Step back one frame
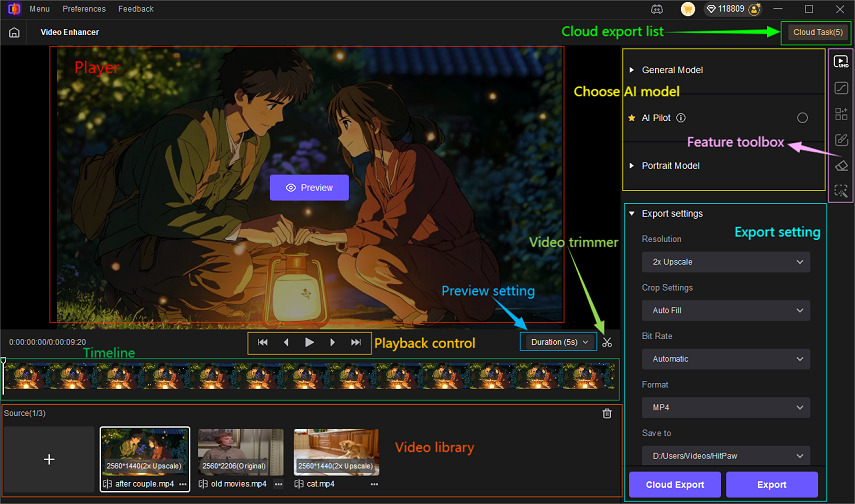Viewport: 855px width, 504px height. tap(286, 343)
